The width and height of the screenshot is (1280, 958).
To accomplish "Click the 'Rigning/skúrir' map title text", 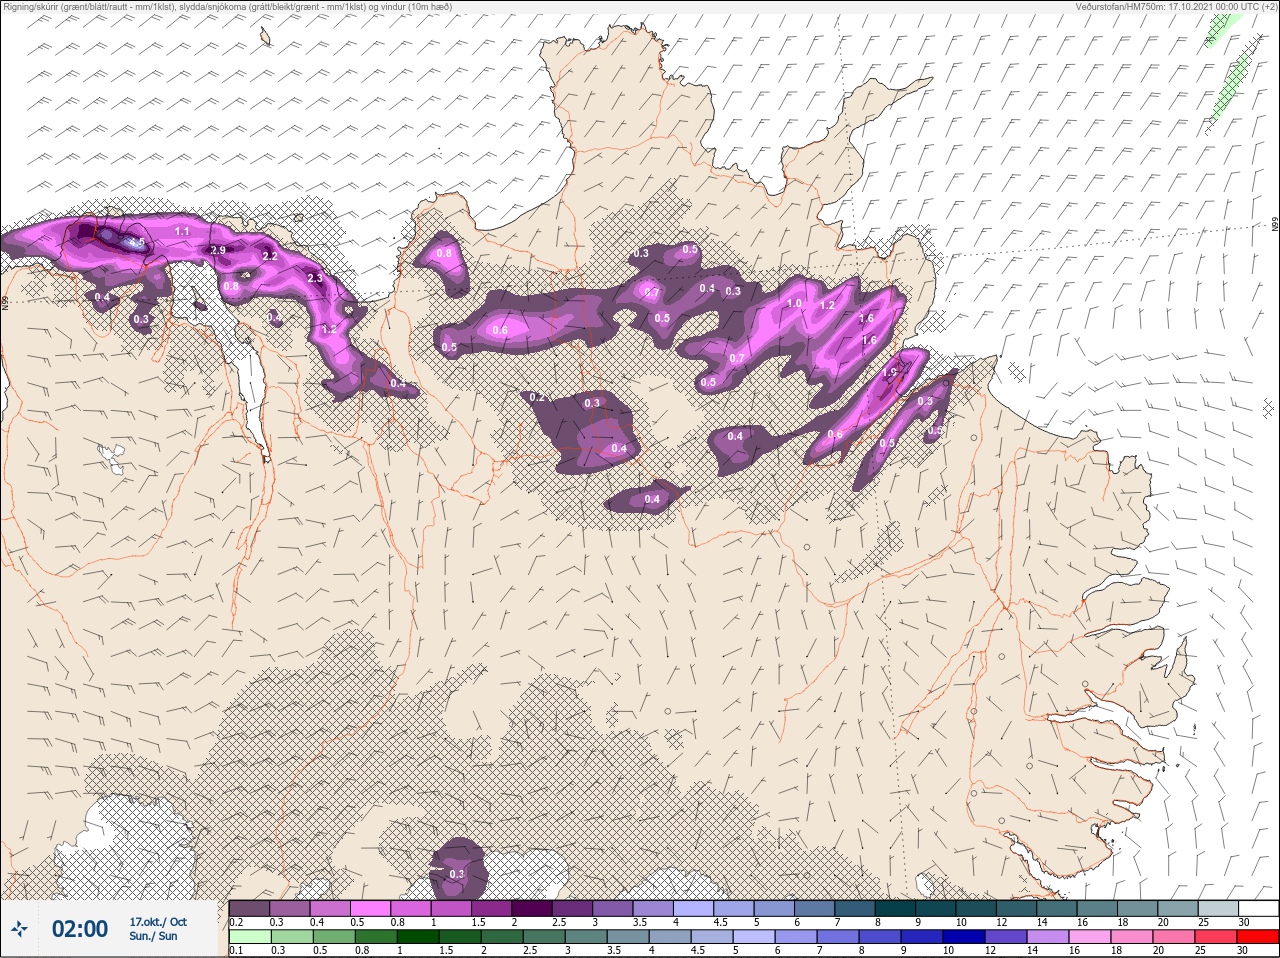I will (30, 6).
